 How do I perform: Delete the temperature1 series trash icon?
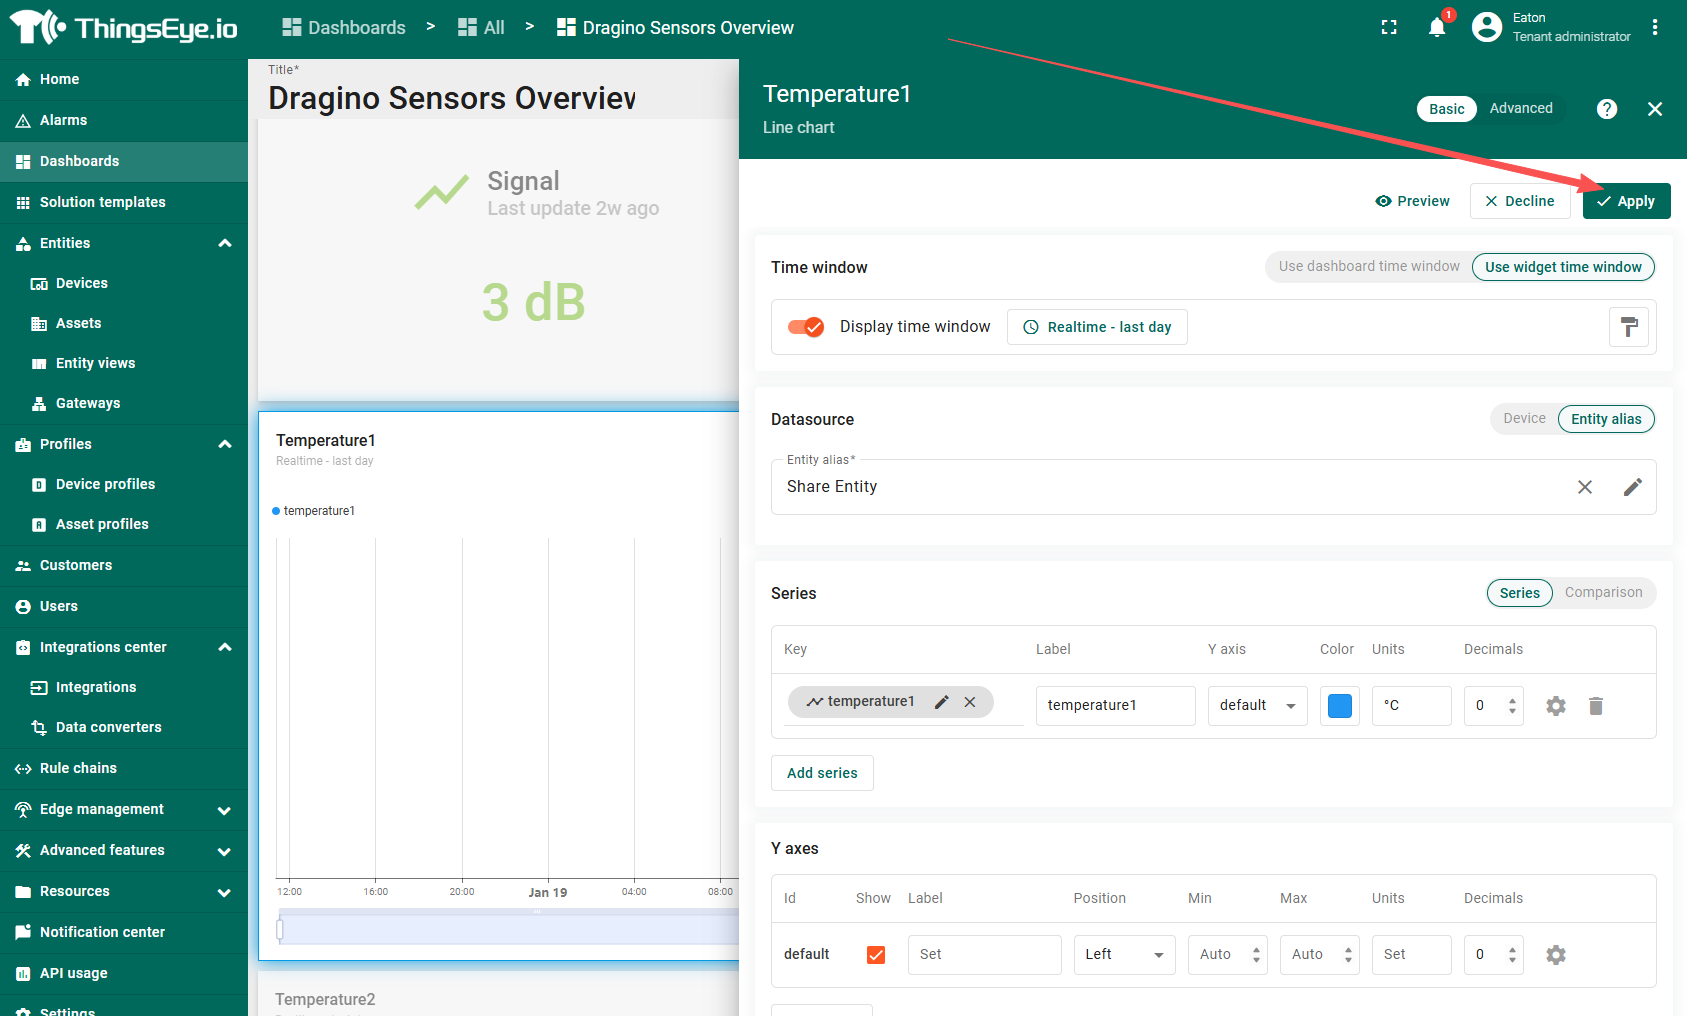(1596, 706)
